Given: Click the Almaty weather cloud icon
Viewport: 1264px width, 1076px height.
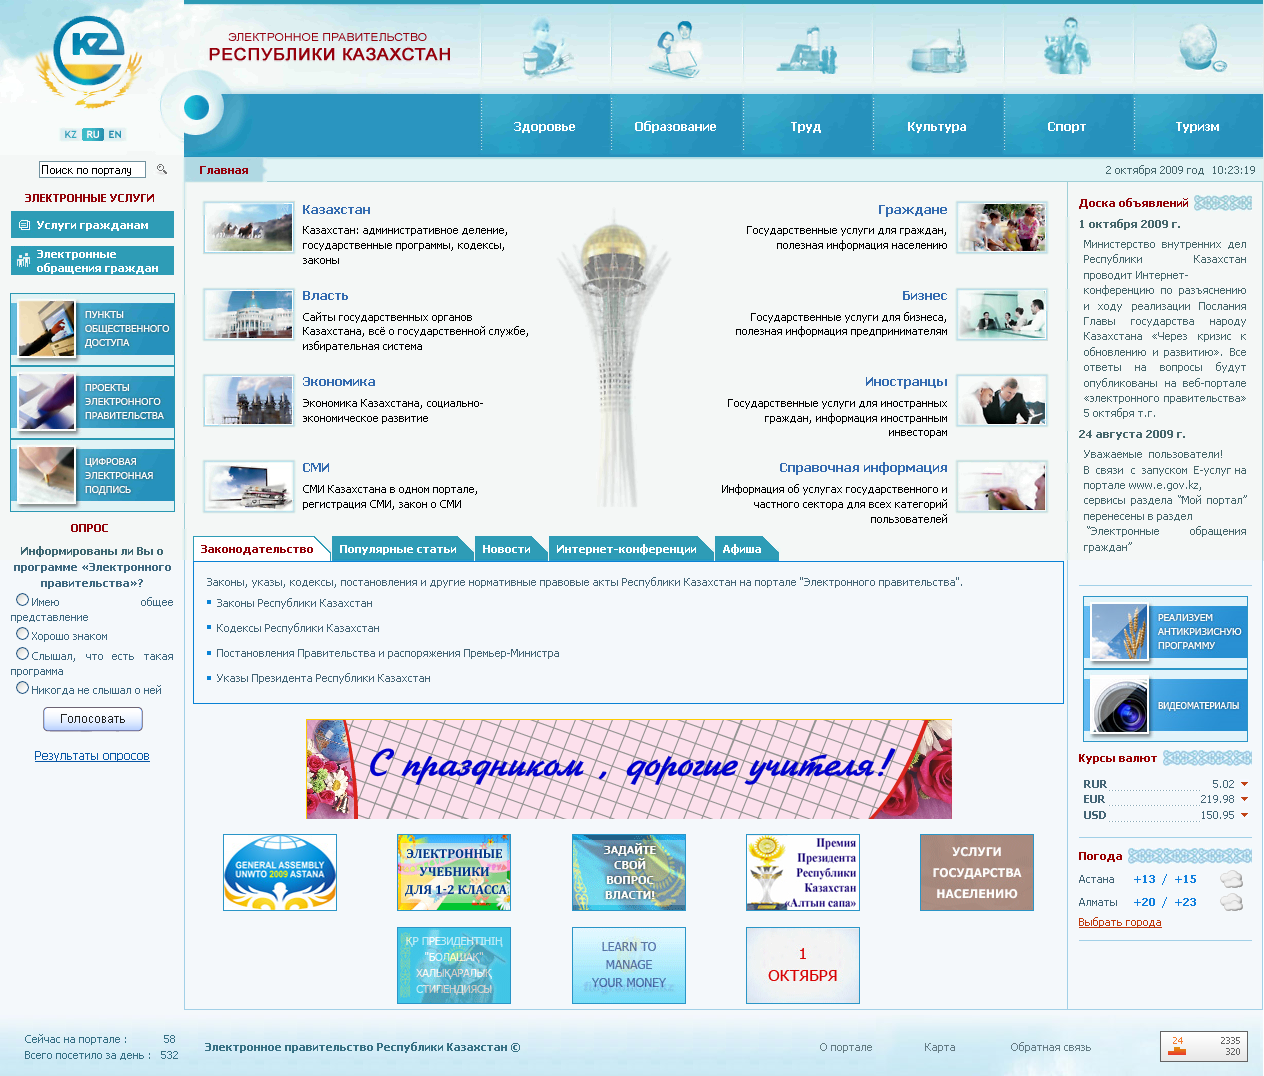Looking at the screenshot, I should coord(1231,902).
